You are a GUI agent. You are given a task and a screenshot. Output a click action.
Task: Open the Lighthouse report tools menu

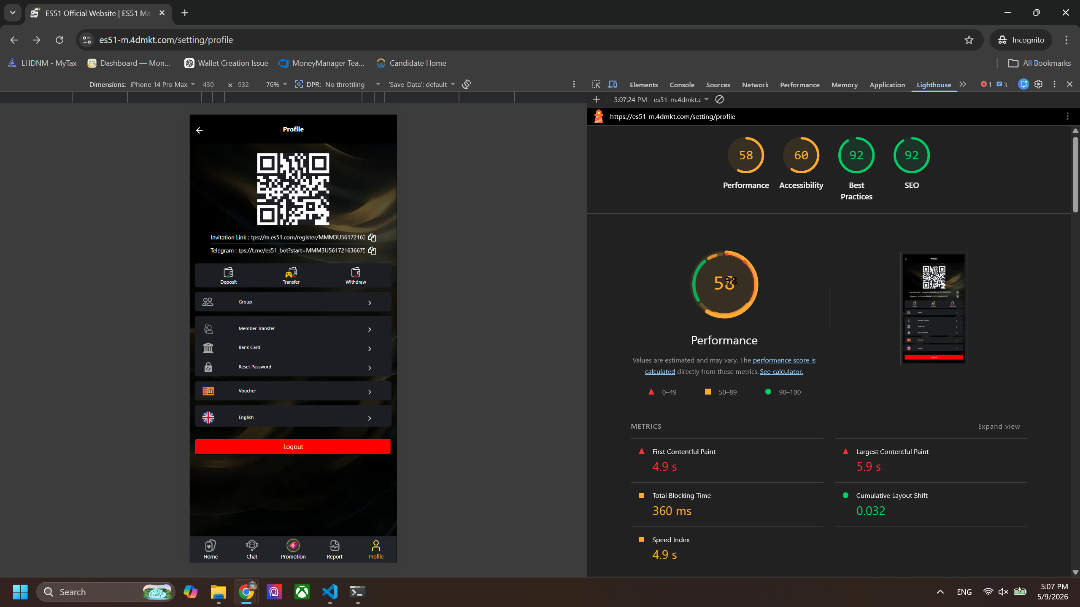coord(1068,116)
